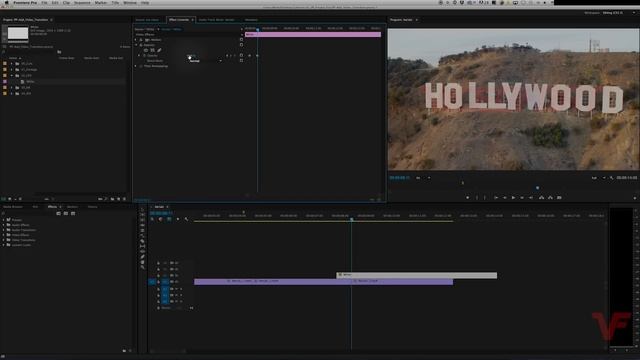Screen dimensions: 640x360
Task: Select the Track Select Forward tool
Action: (x=142, y=214)
